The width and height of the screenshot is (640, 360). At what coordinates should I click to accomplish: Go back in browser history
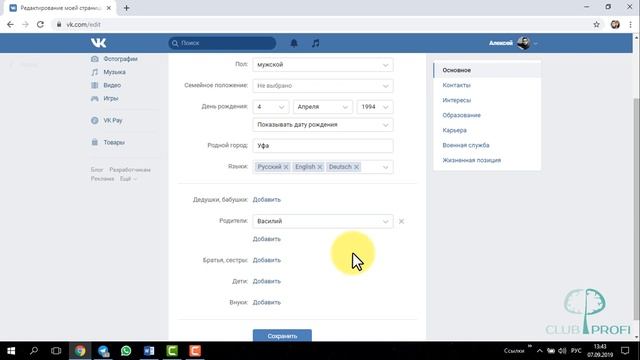10,24
